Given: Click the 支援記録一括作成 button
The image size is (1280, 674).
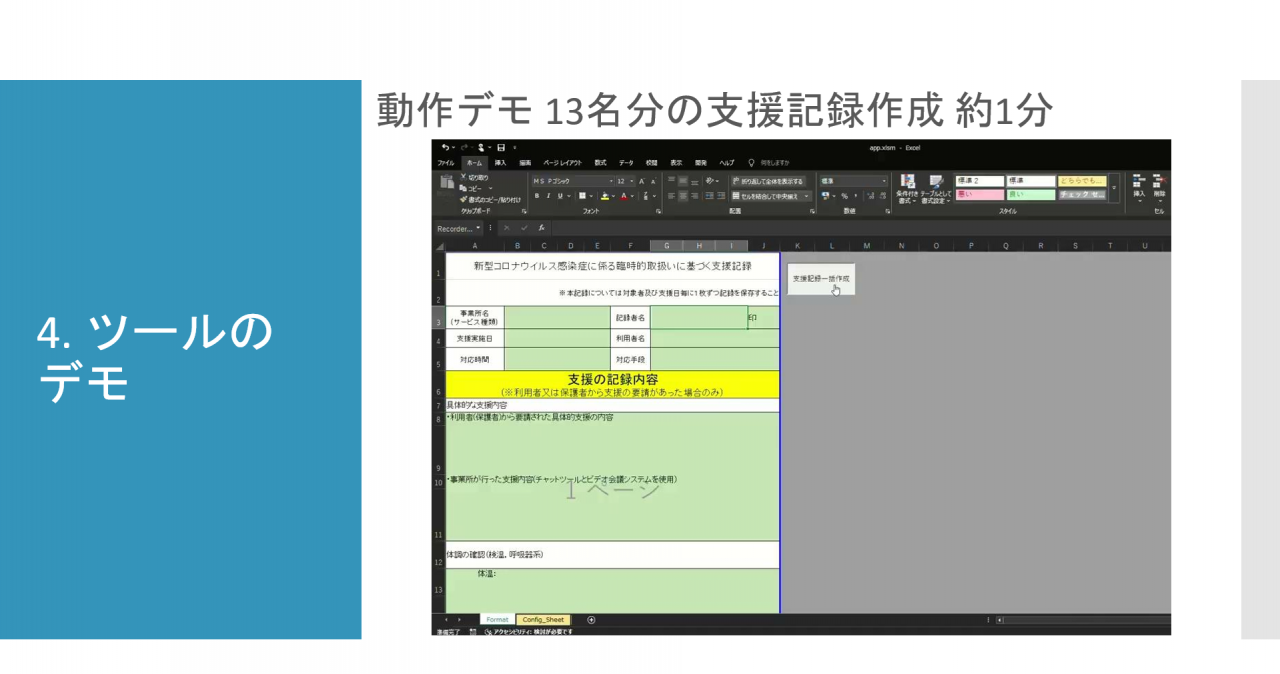Looking at the screenshot, I should tap(821, 279).
